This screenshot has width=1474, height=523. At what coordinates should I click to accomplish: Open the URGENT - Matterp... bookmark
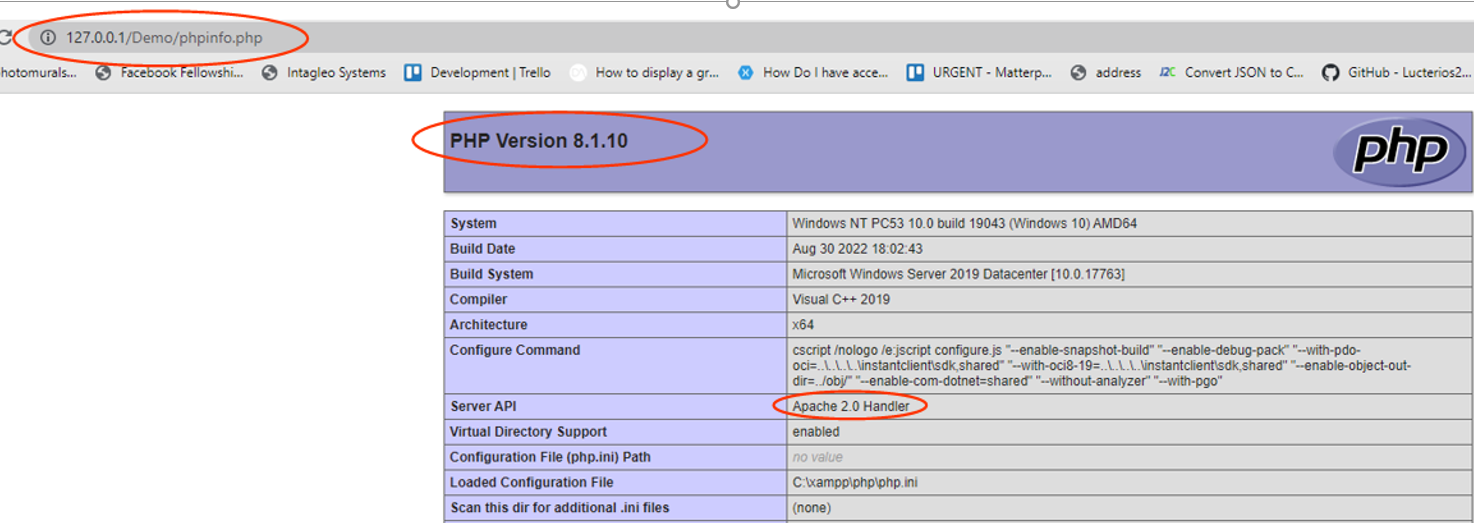tap(992, 72)
